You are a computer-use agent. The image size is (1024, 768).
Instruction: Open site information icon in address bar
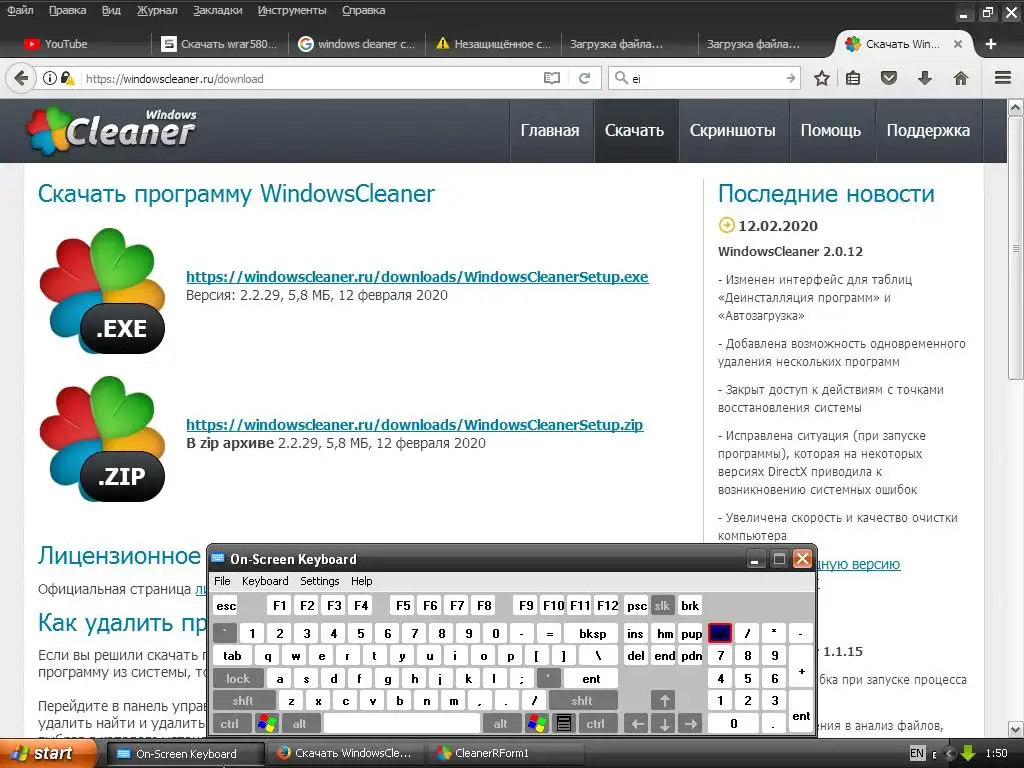[50, 78]
